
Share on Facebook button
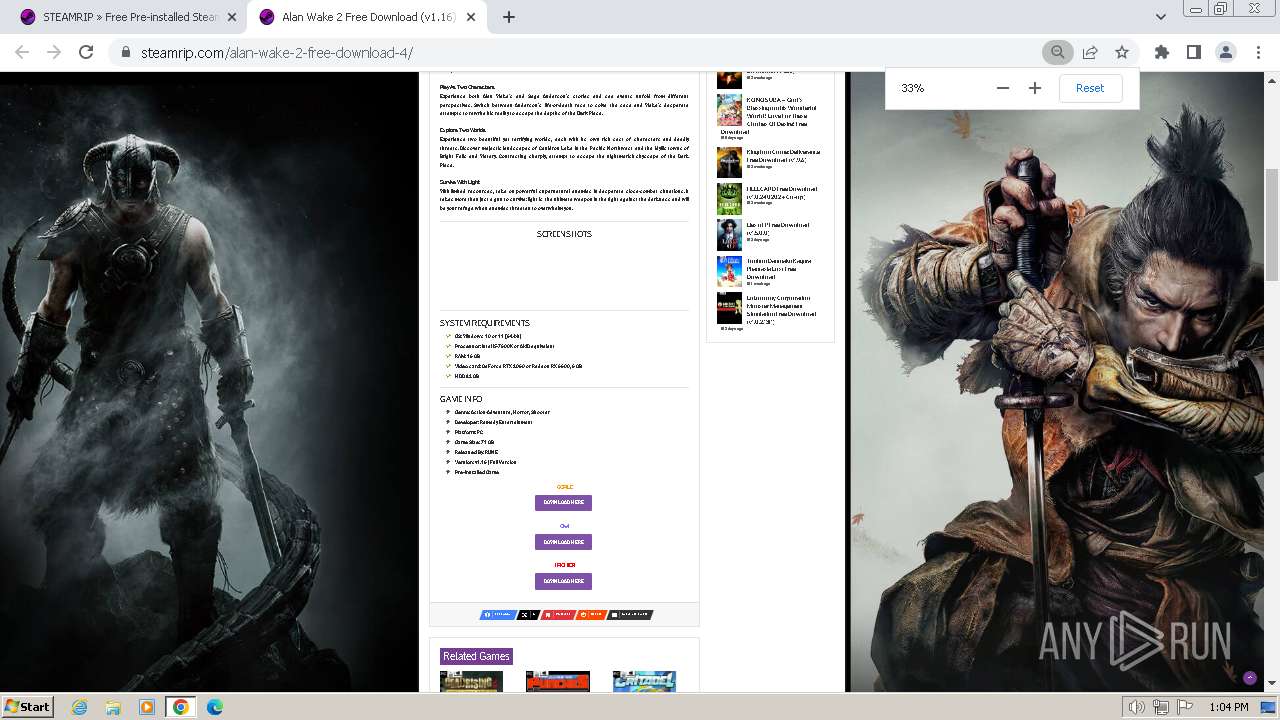tap(498, 615)
